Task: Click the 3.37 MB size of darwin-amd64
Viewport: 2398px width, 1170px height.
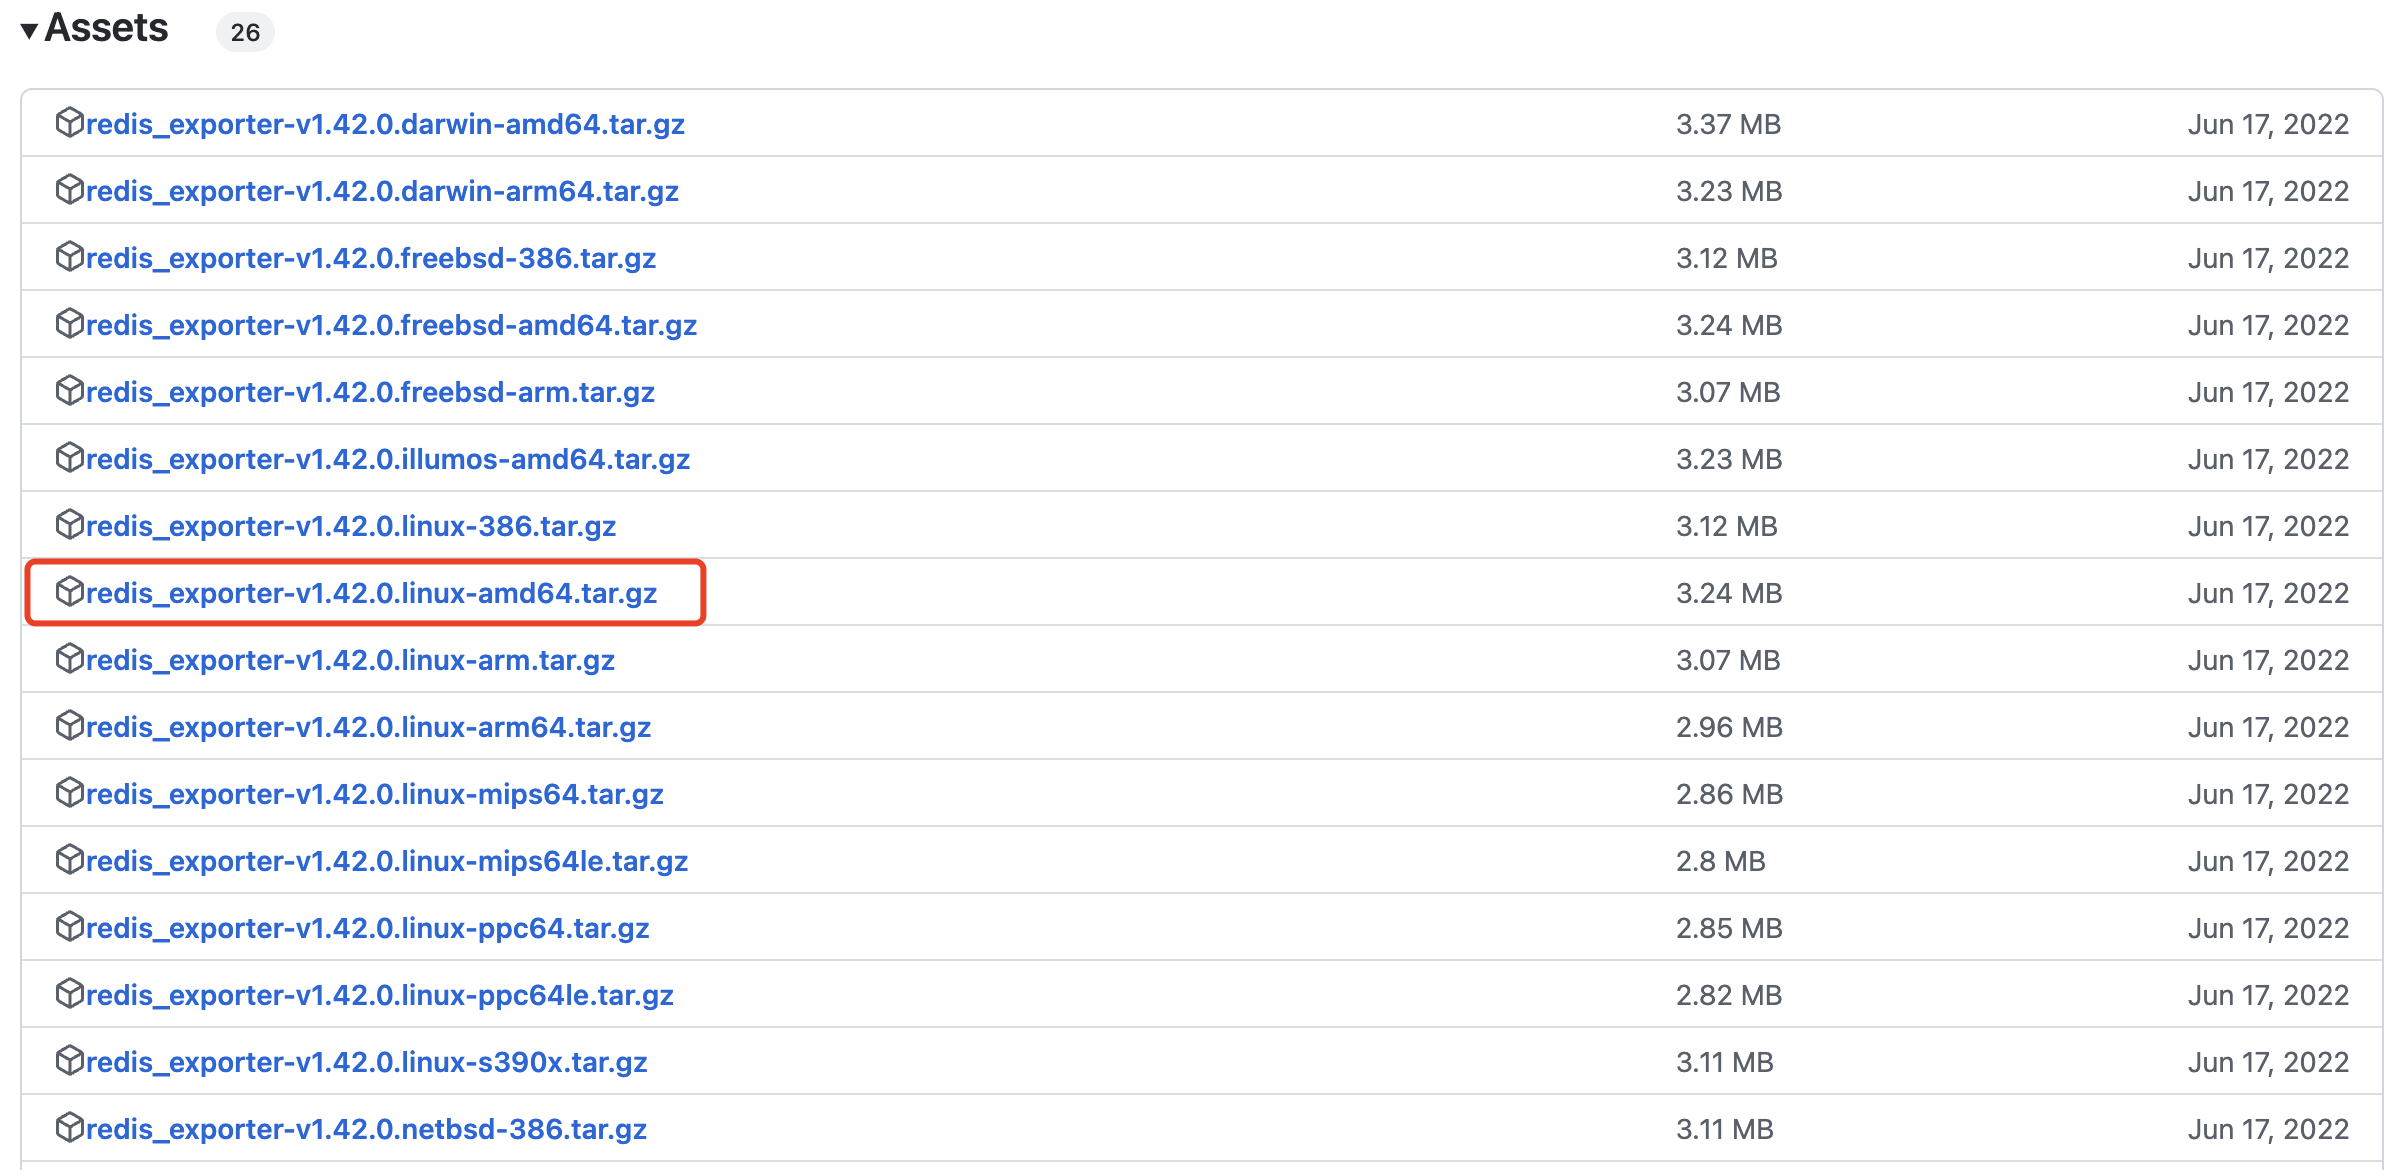Action: point(1729,124)
